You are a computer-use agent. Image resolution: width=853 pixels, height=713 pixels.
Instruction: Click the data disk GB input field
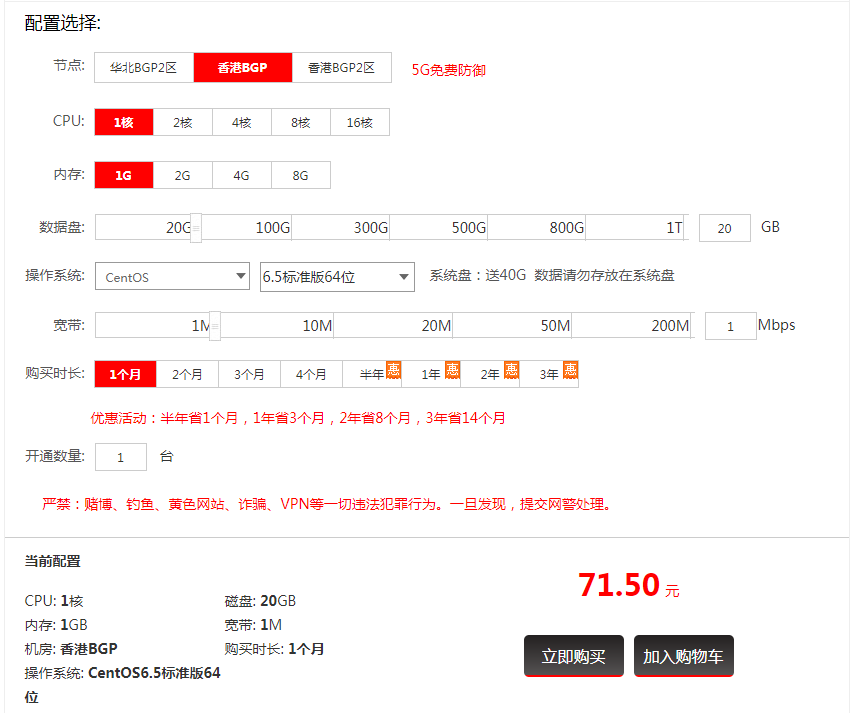pos(725,228)
